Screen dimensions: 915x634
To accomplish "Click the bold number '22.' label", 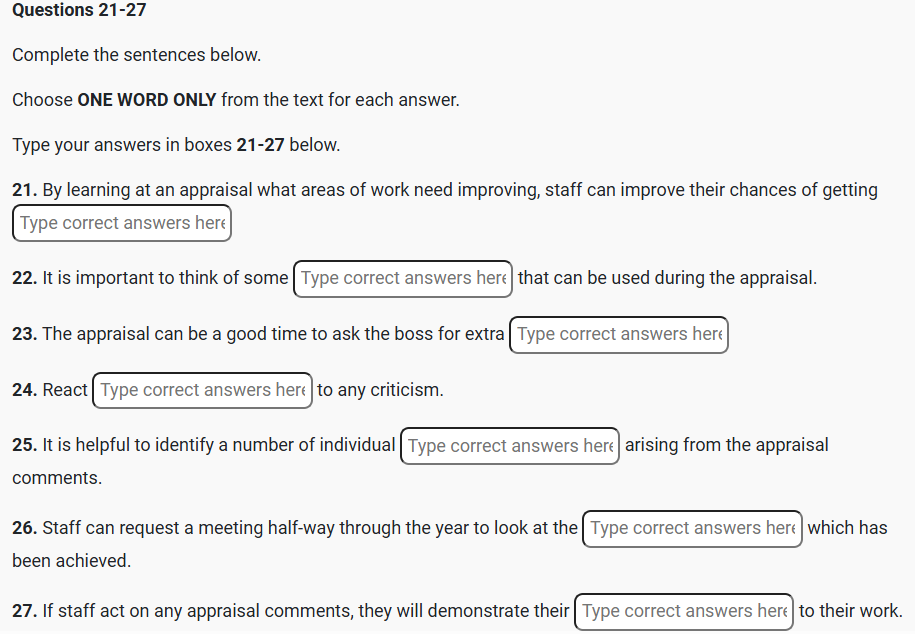I will tap(24, 278).
